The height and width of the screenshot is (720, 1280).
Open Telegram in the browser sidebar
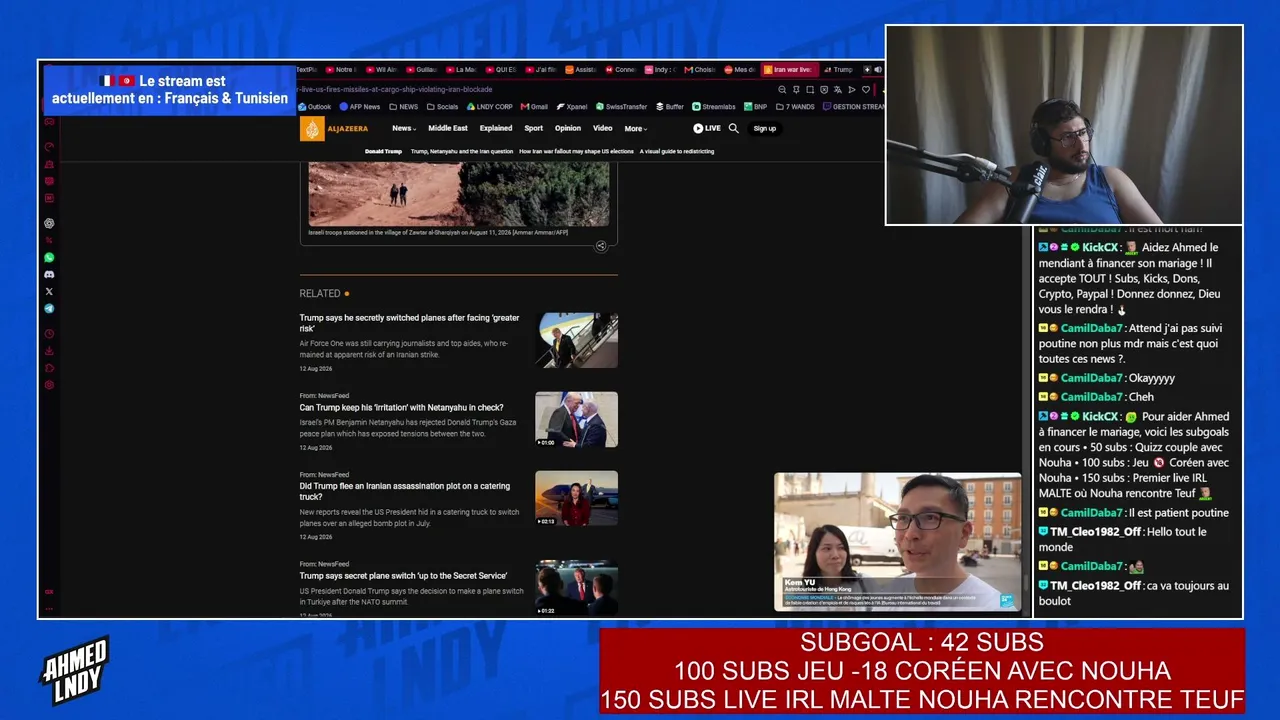click(x=49, y=309)
